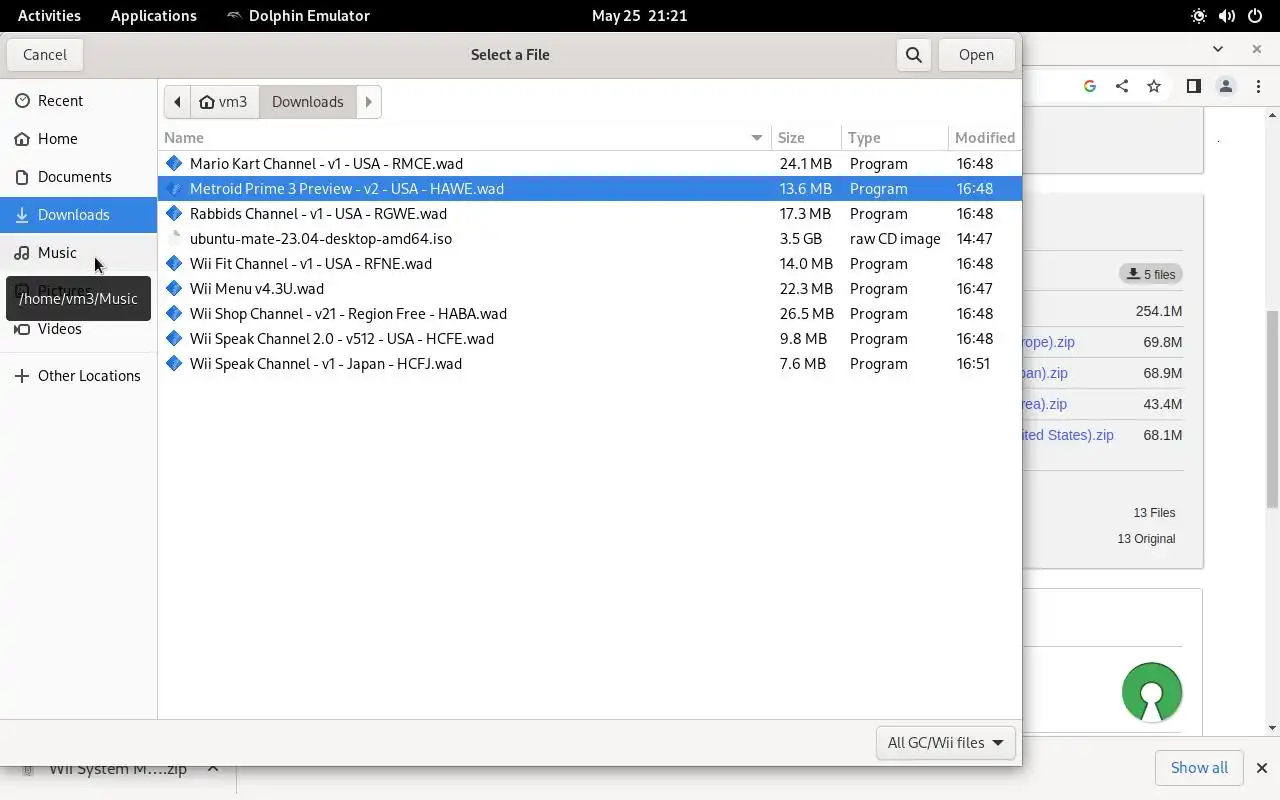Click the Open button
1280x800 pixels.
976,55
